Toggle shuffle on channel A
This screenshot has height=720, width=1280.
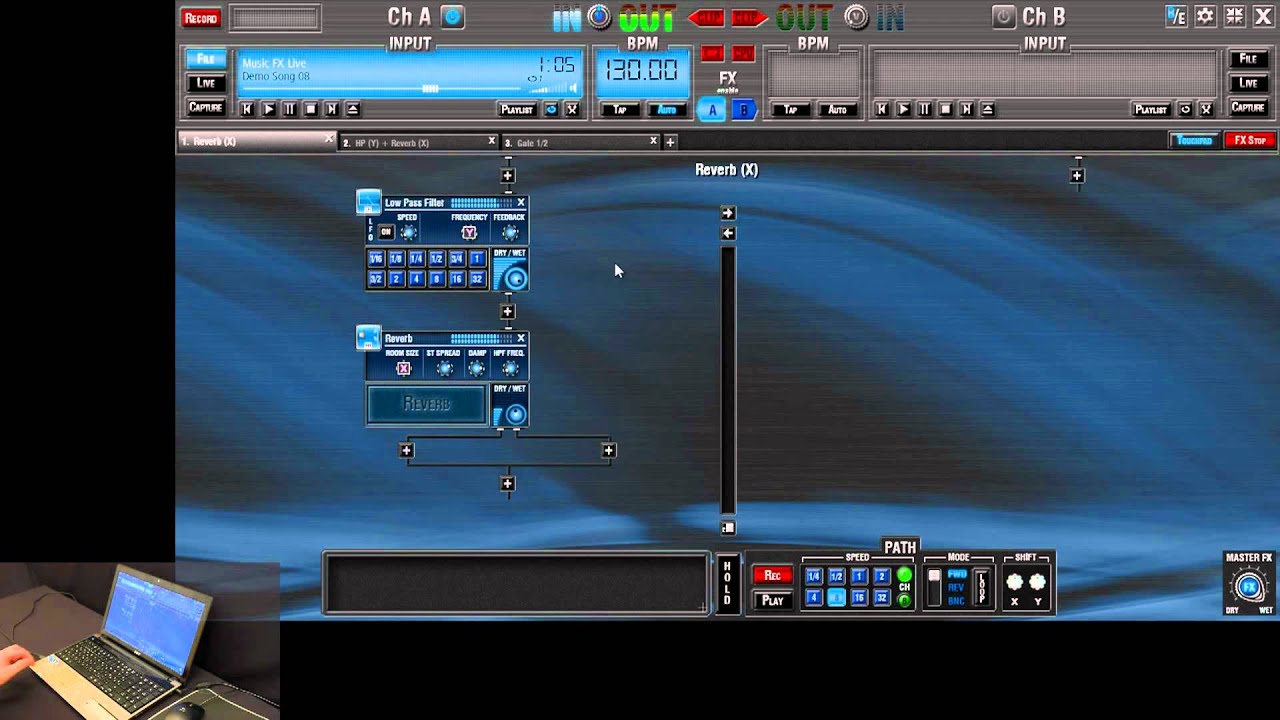point(572,109)
